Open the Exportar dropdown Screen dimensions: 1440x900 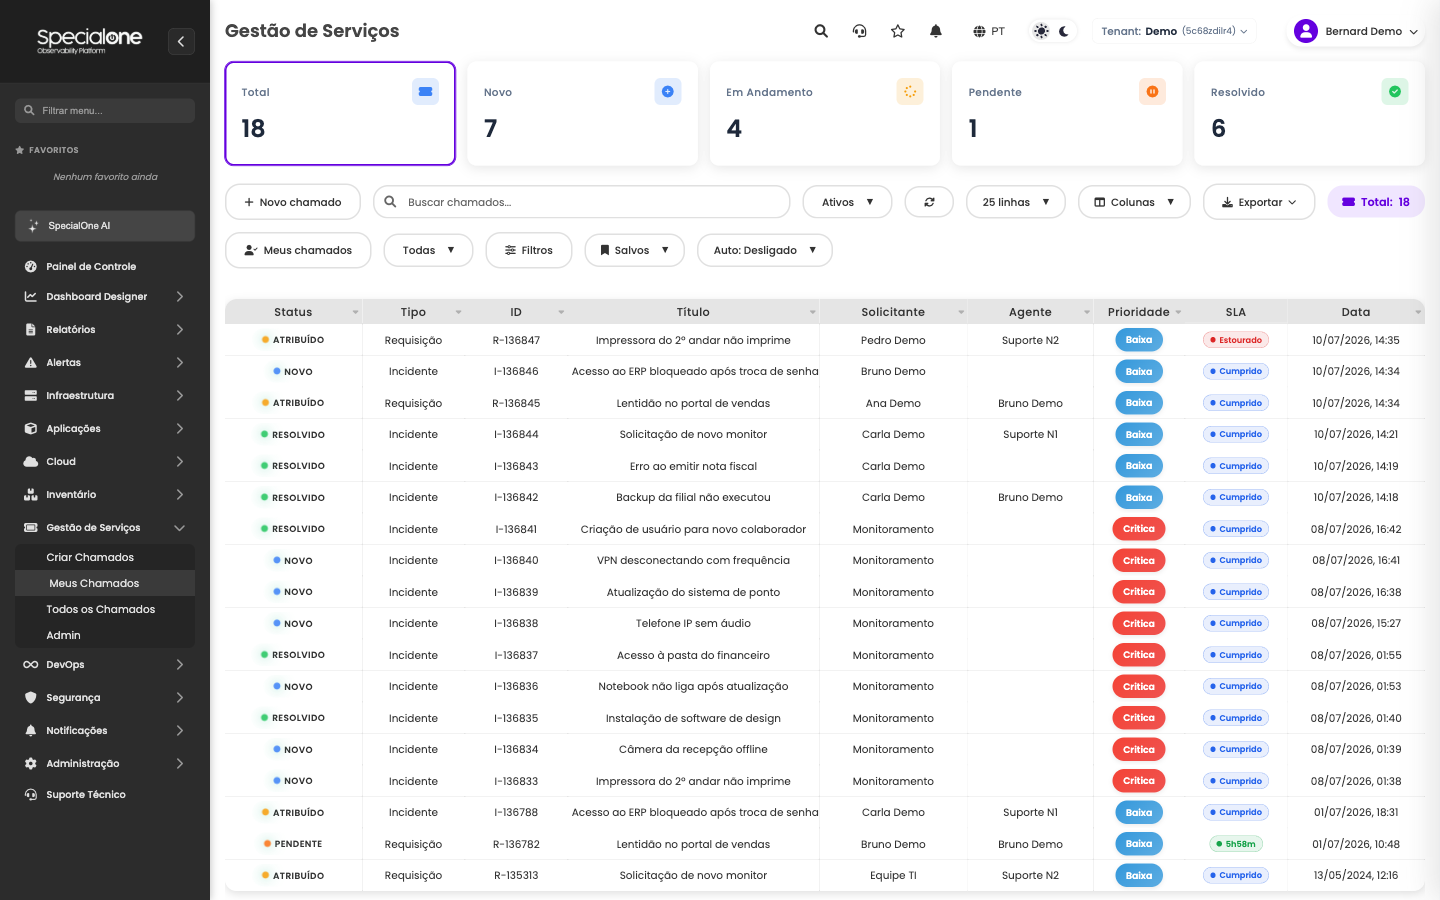click(1259, 202)
